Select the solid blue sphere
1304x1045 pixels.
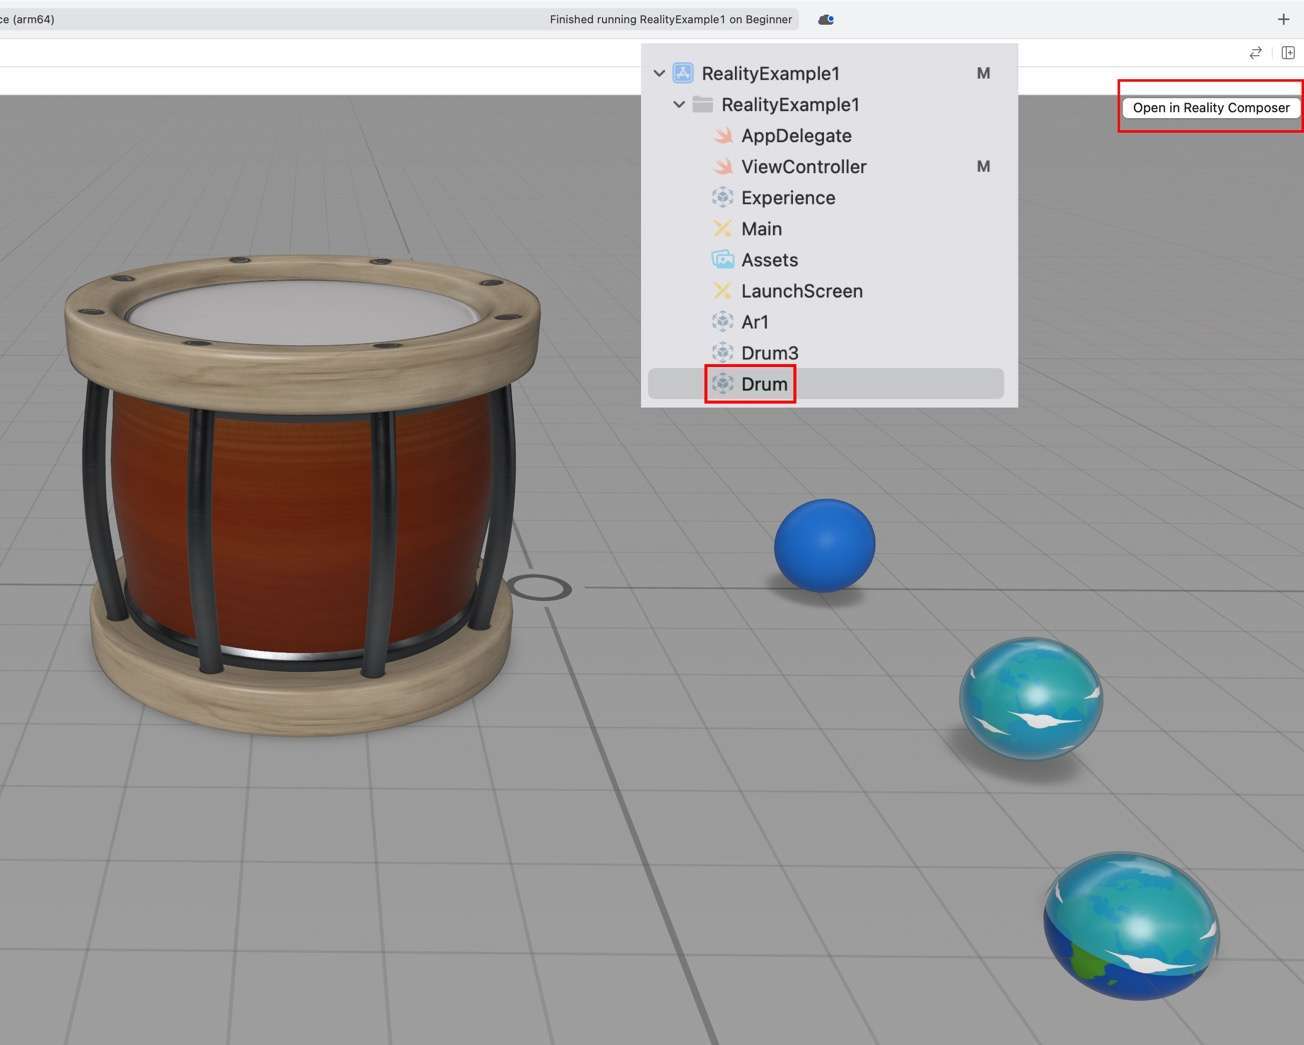pos(824,545)
